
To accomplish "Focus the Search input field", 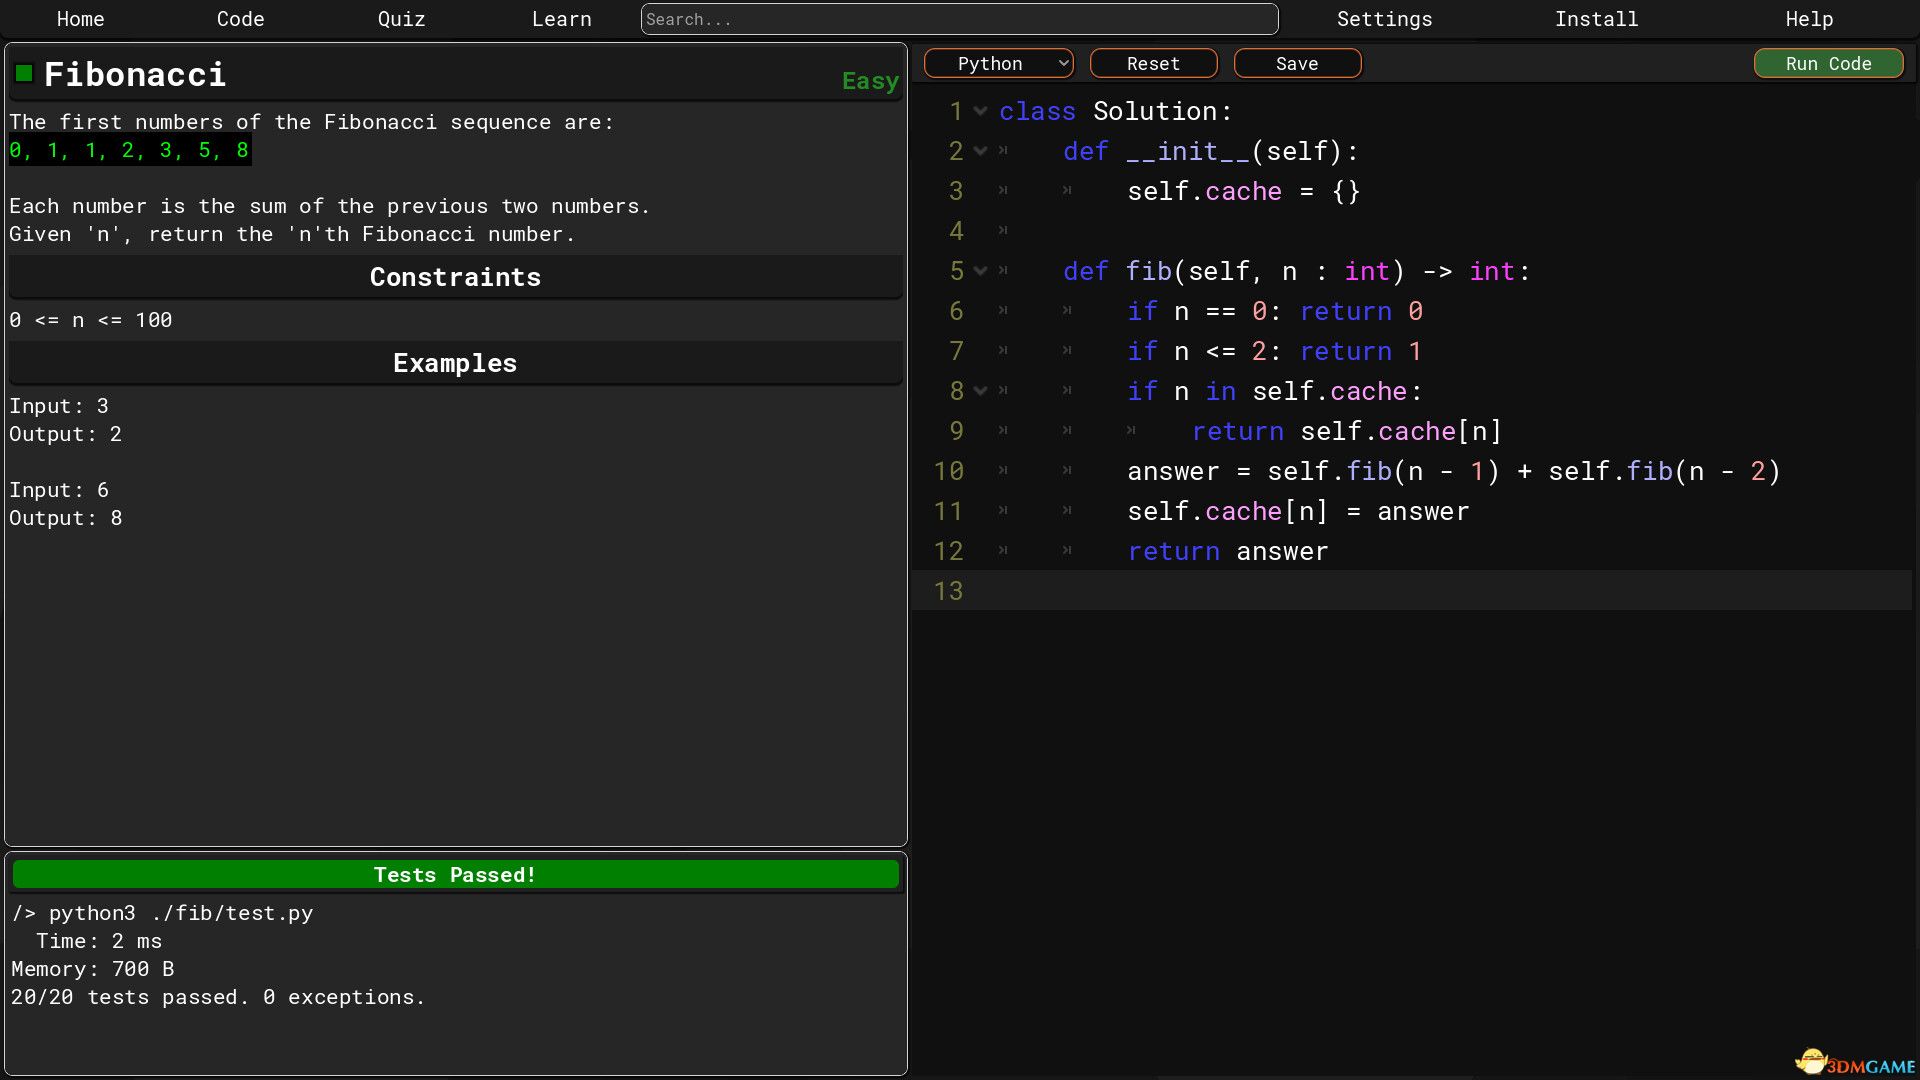I will (959, 19).
